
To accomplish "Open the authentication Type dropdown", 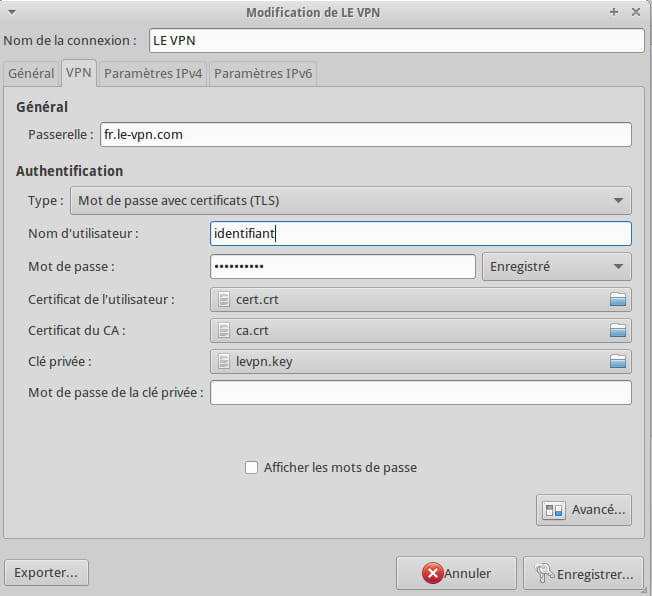I will [351, 200].
